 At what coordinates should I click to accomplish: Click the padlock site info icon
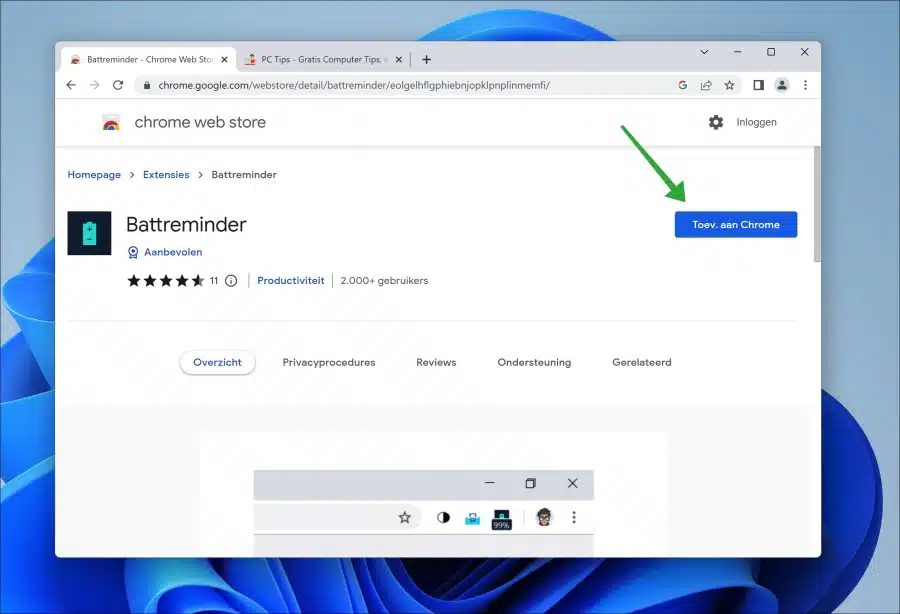pos(147,85)
